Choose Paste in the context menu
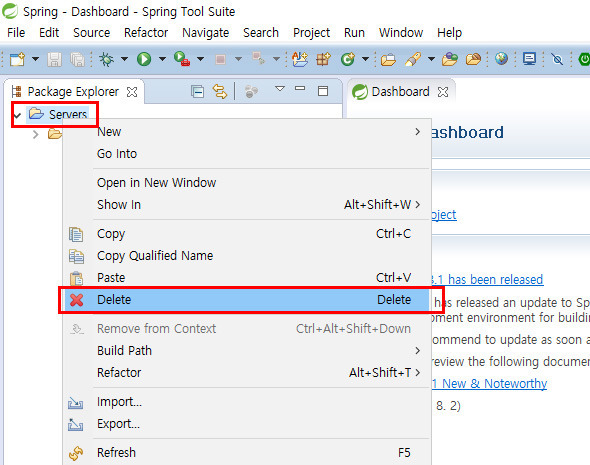This screenshot has width=590, height=465. [247, 278]
